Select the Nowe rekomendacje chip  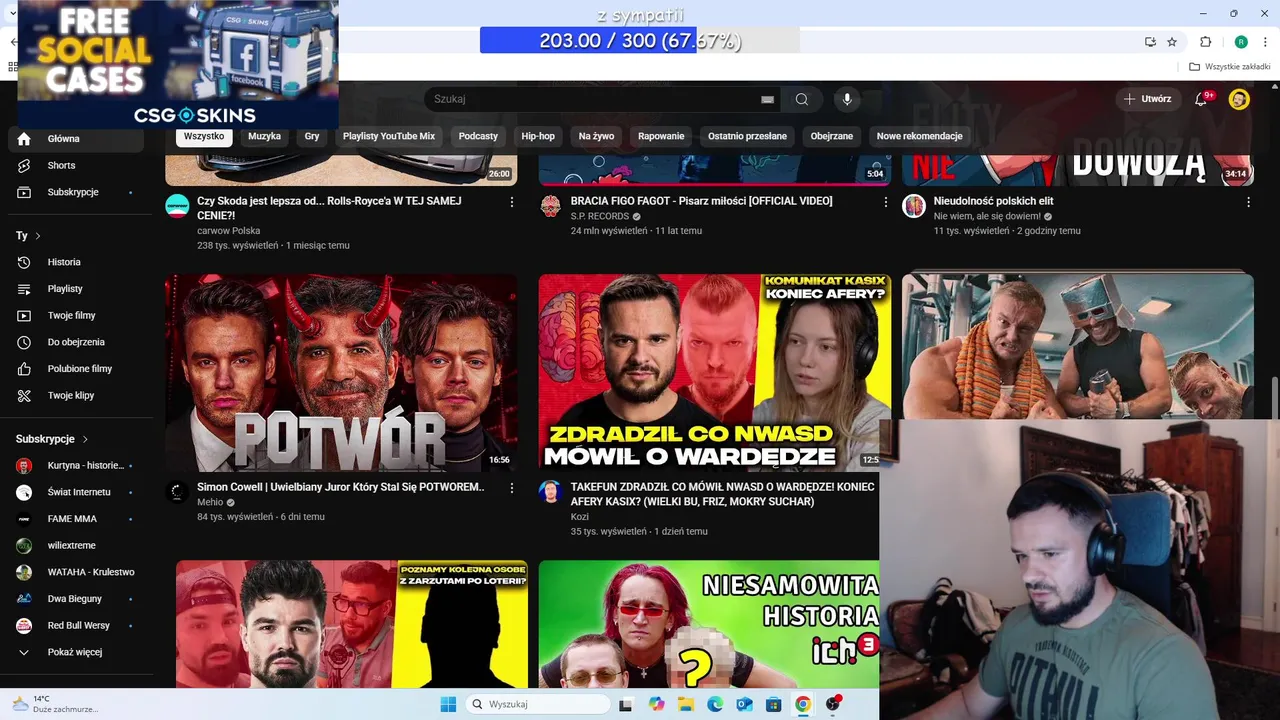click(919, 136)
